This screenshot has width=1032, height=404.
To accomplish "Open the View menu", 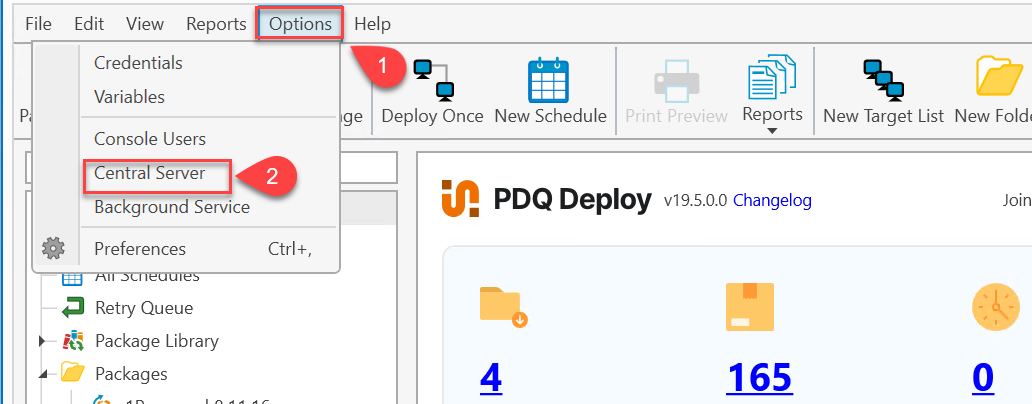I will pyautogui.click(x=145, y=24).
